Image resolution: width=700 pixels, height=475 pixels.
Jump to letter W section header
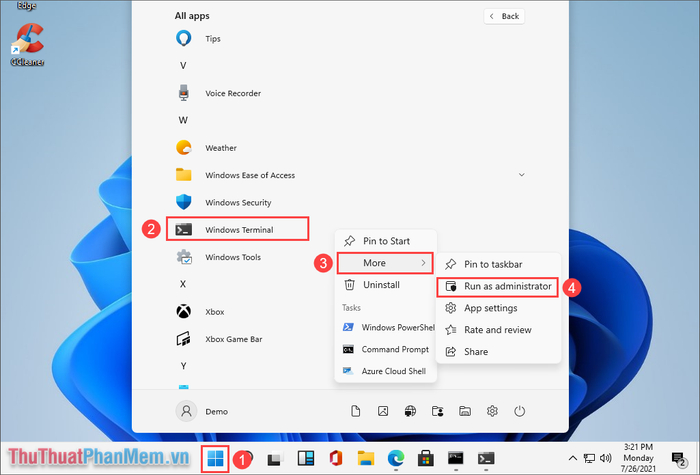[183, 120]
